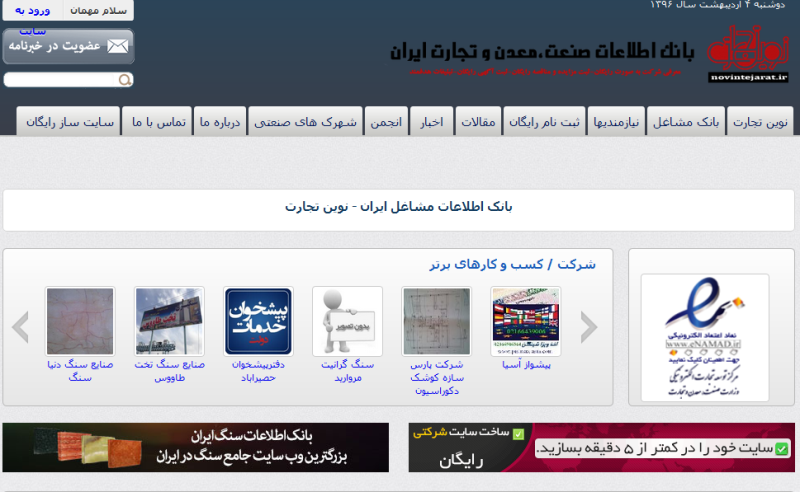Click the بانک اطلاعات مشاغل ایران title
Screen dimensions: 800x492
point(398,207)
